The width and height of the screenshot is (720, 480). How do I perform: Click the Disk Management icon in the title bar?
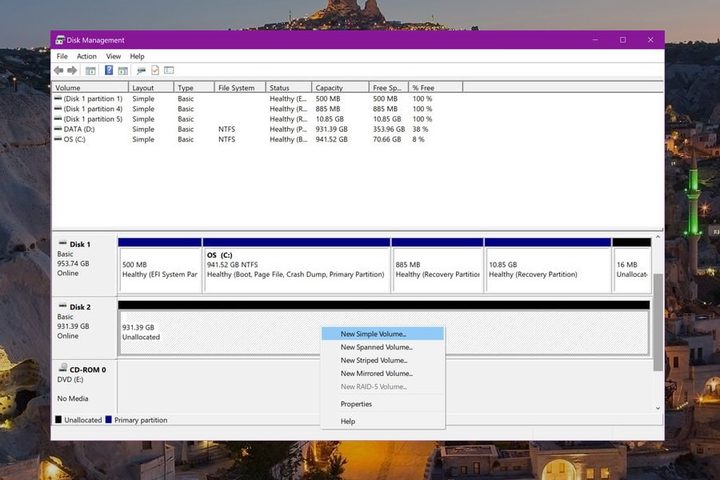click(60, 40)
